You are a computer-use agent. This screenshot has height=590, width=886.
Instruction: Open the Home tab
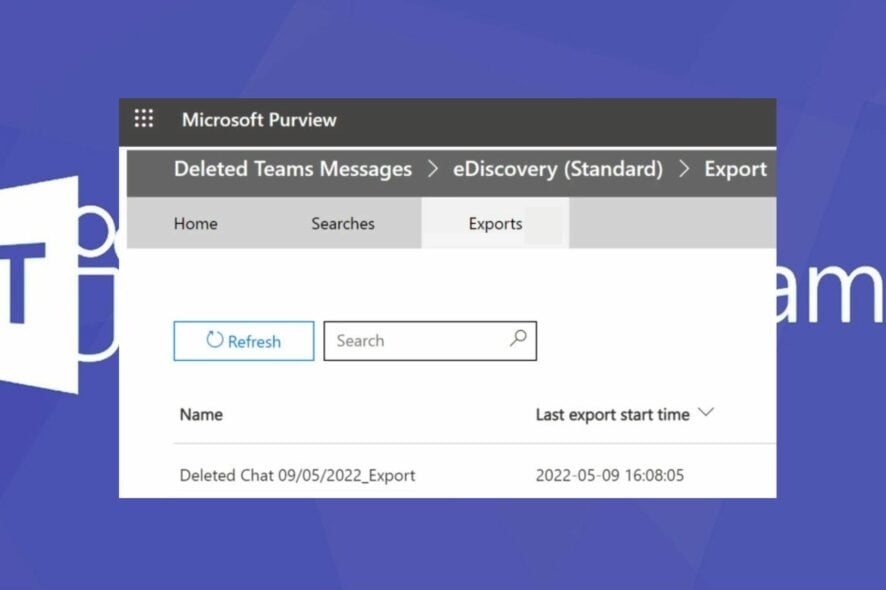pyautogui.click(x=195, y=224)
